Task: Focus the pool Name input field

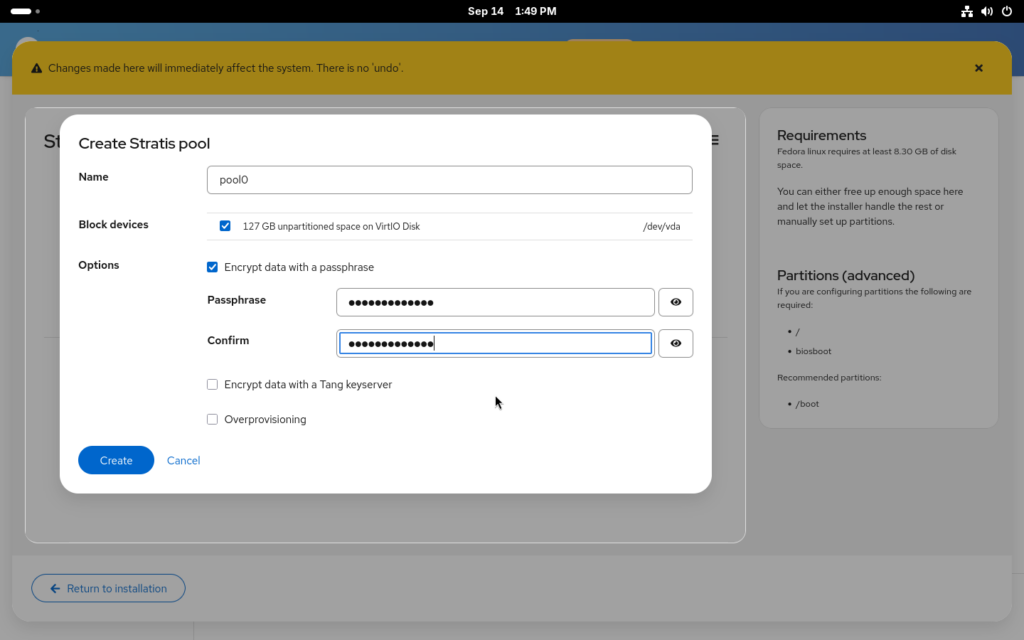Action: tap(449, 180)
